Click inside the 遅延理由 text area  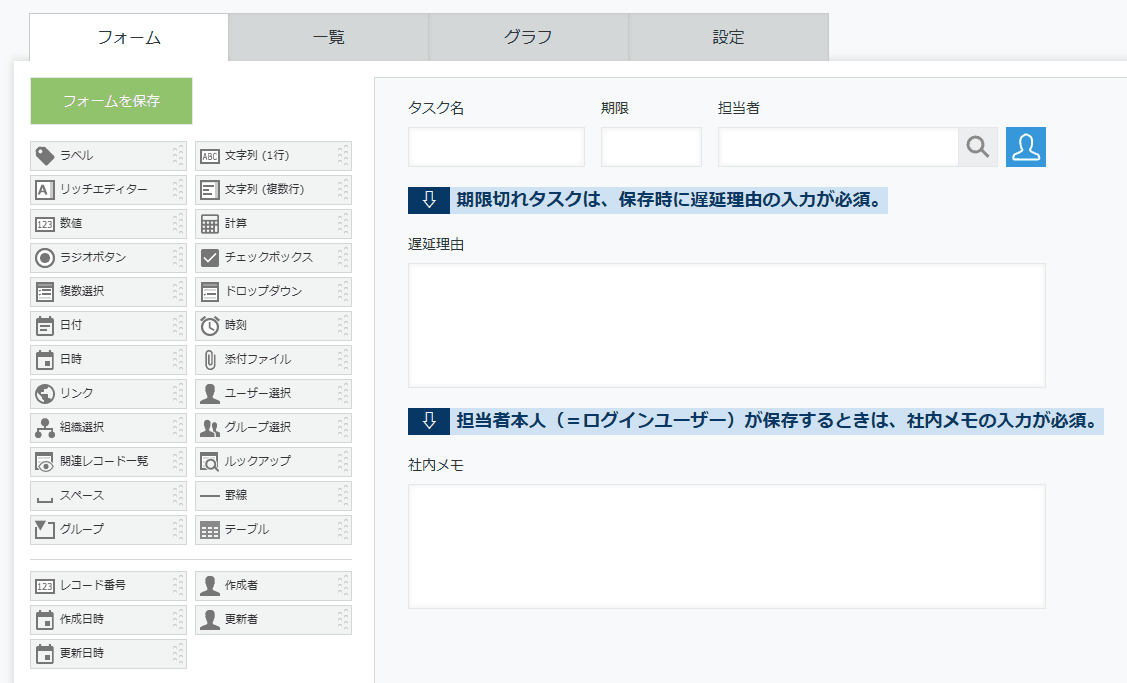[727, 326]
